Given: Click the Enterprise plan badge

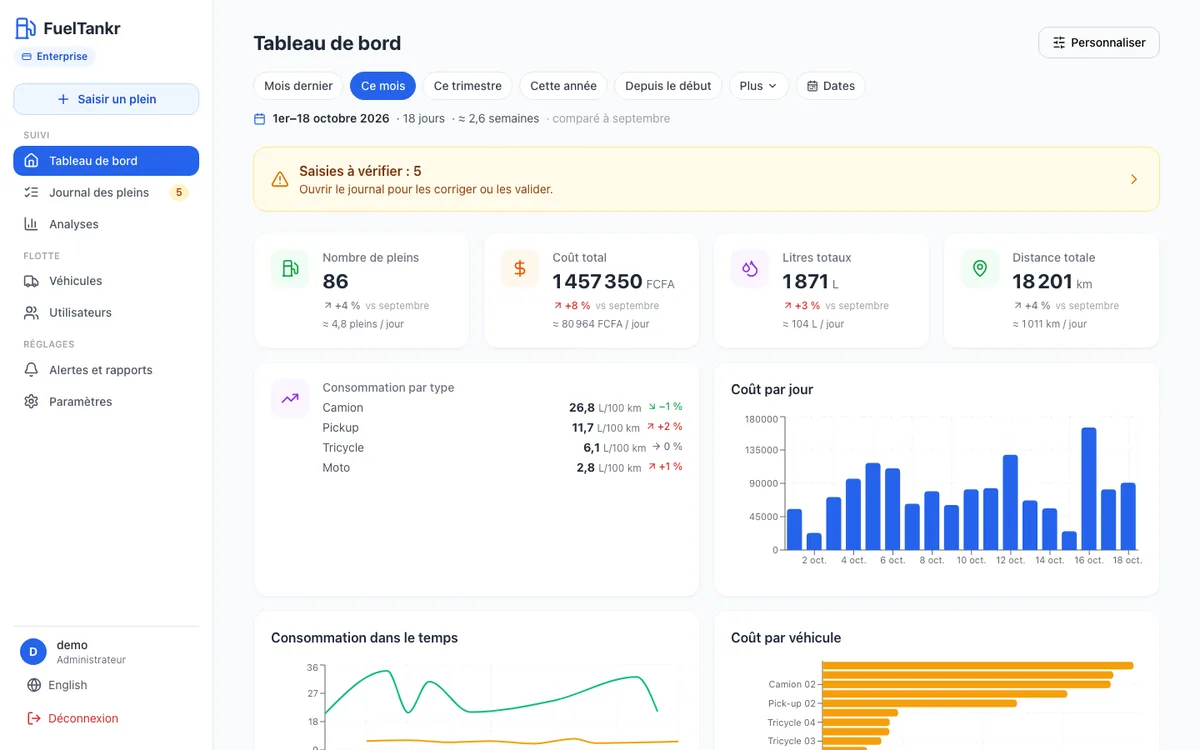Looking at the screenshot, I should tap(54, 57).
